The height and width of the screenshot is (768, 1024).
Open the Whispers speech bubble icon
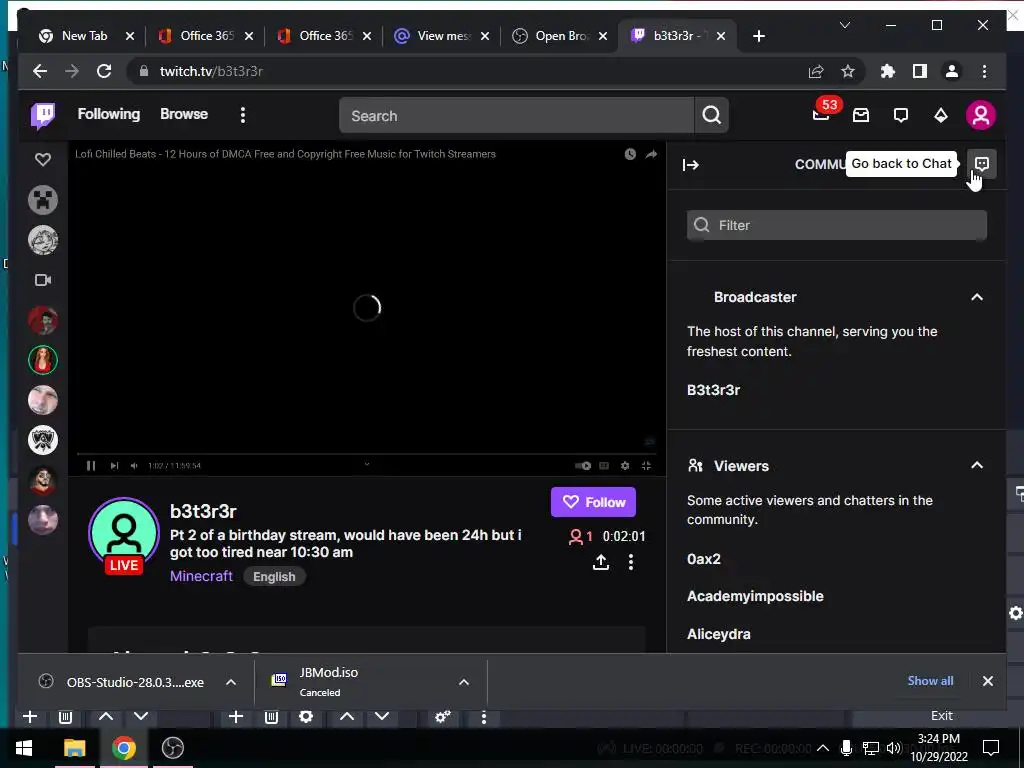[901, 116]
